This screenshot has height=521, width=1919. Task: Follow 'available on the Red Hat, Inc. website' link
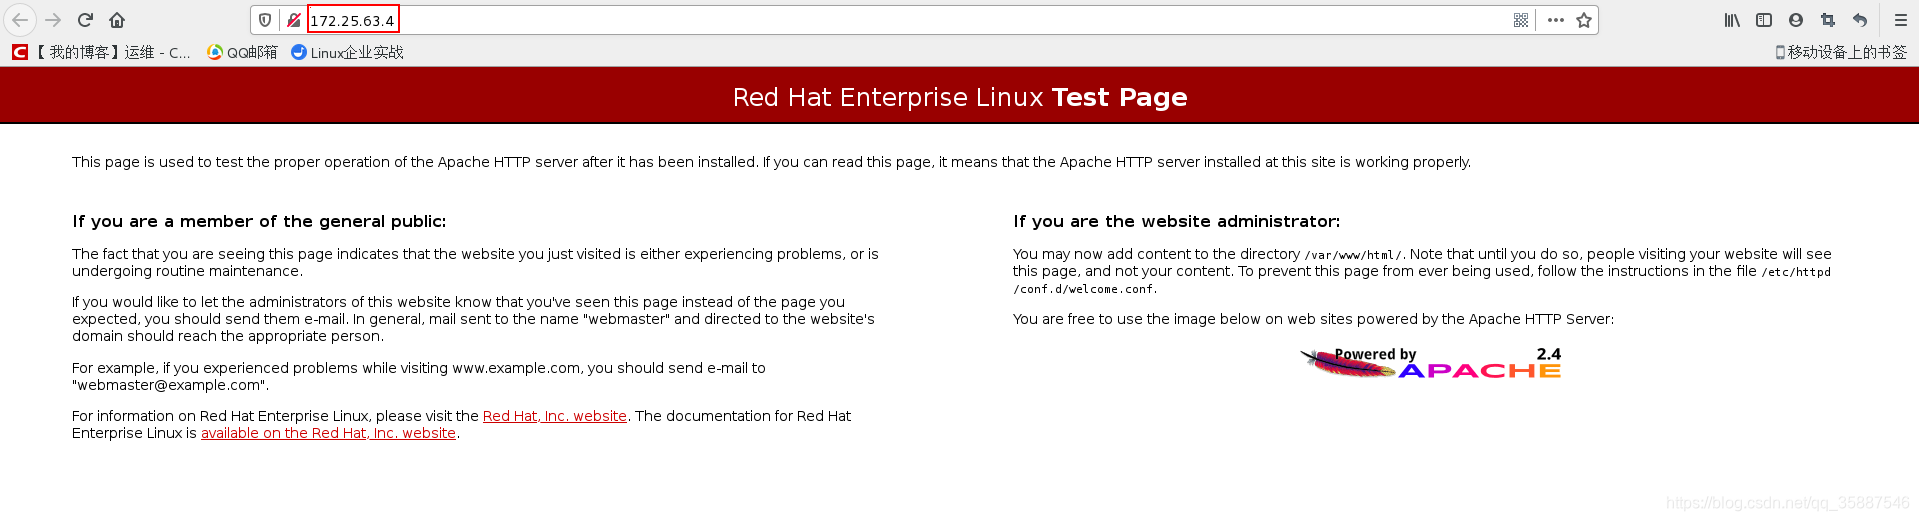[x=328, y=433]
